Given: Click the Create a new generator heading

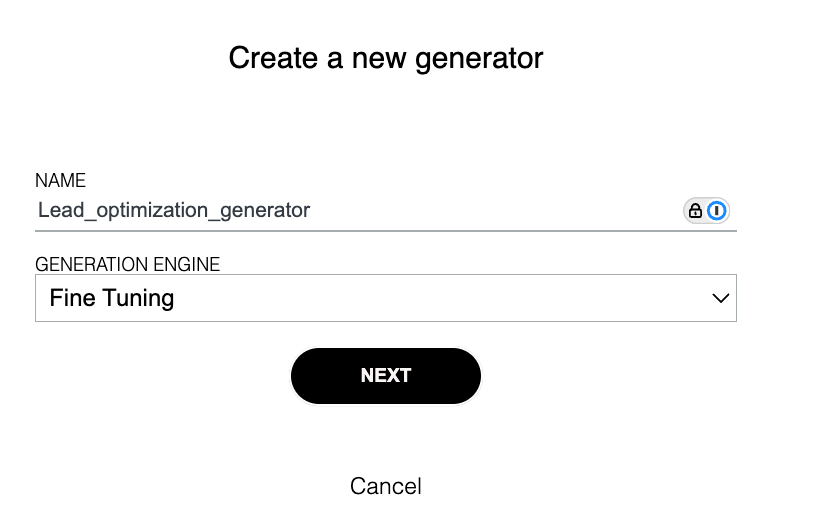Looking at the screenshot, I should pos(385,58).
